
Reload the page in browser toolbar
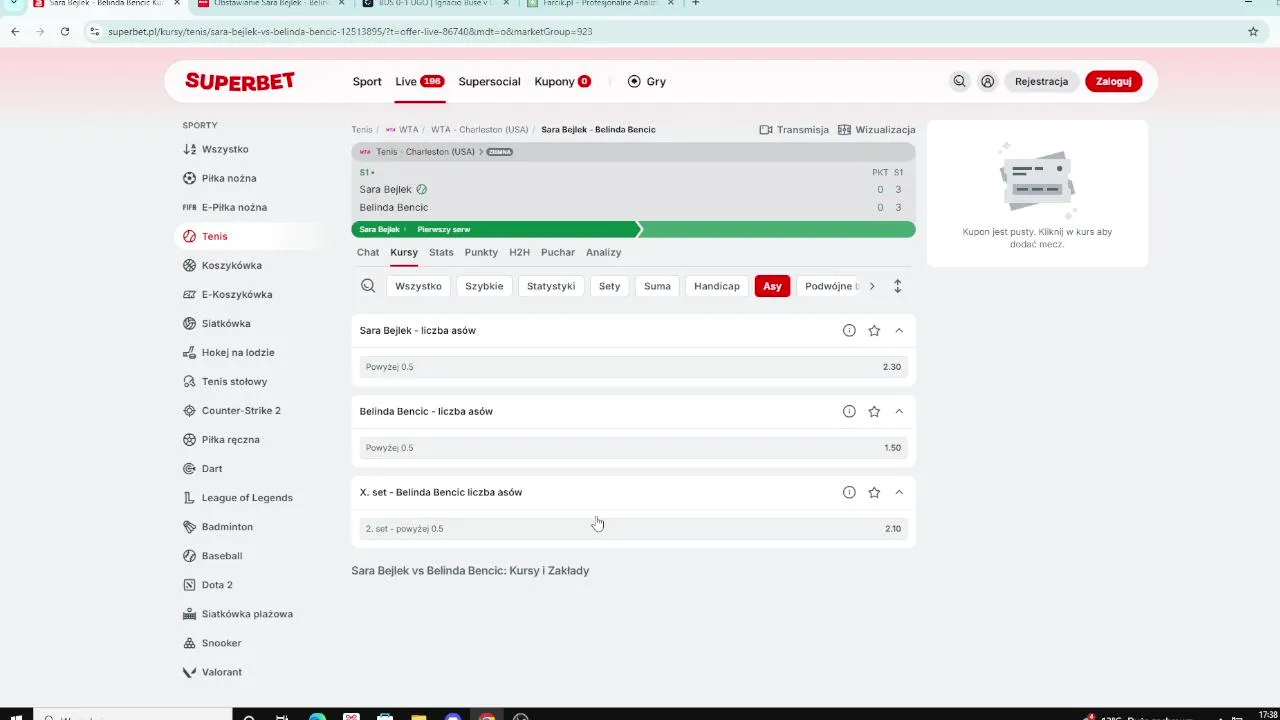click(65, 32)
